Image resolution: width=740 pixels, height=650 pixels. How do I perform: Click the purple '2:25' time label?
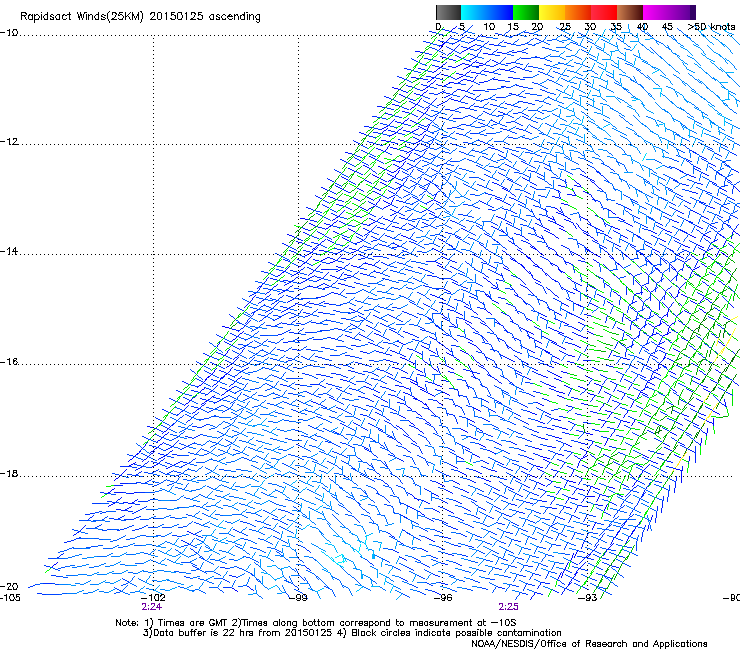click(508, 607)
